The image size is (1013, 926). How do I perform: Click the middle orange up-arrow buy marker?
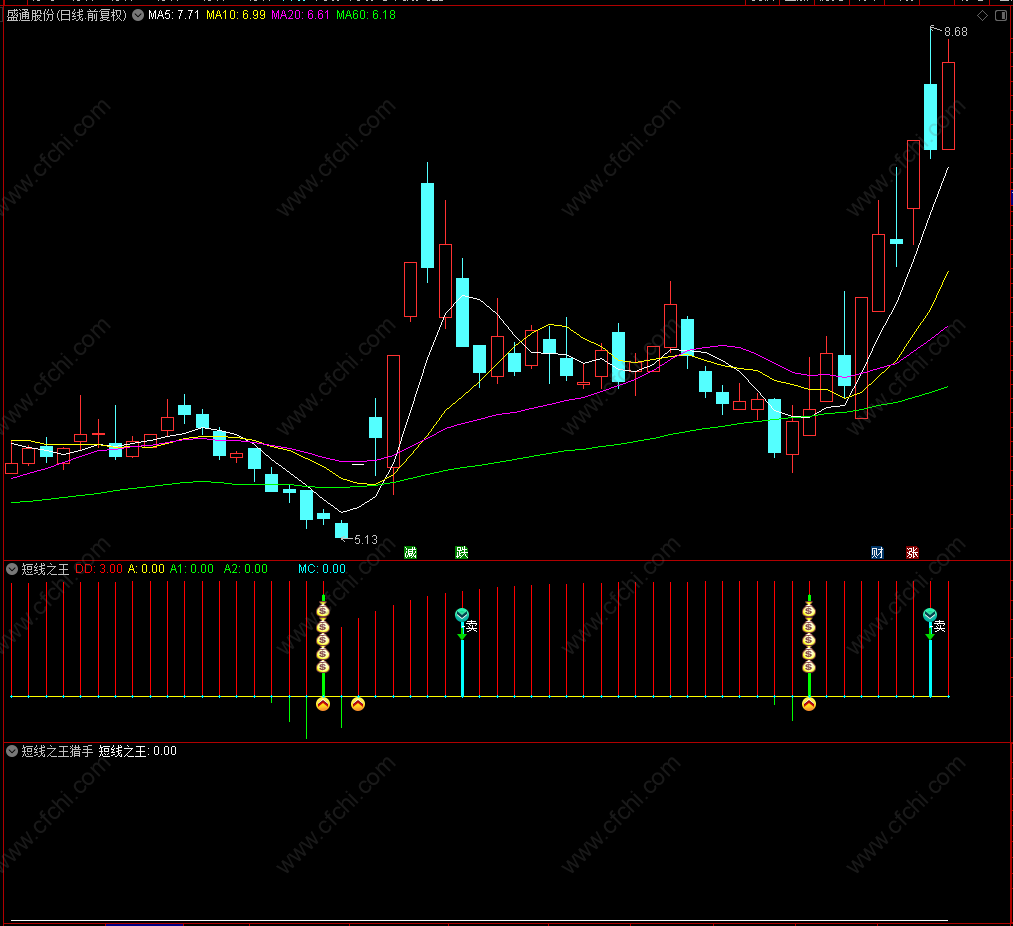358,704
